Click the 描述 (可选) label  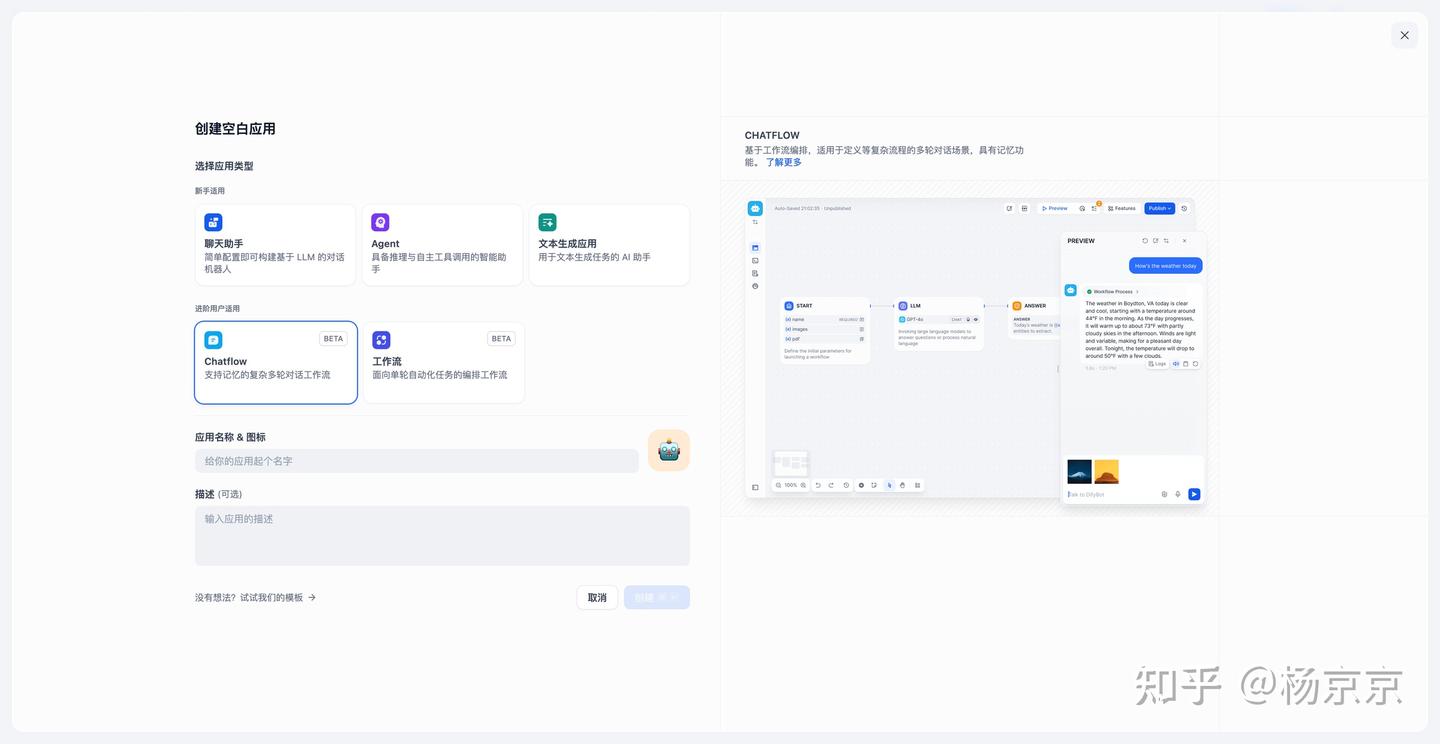point(218,494)
